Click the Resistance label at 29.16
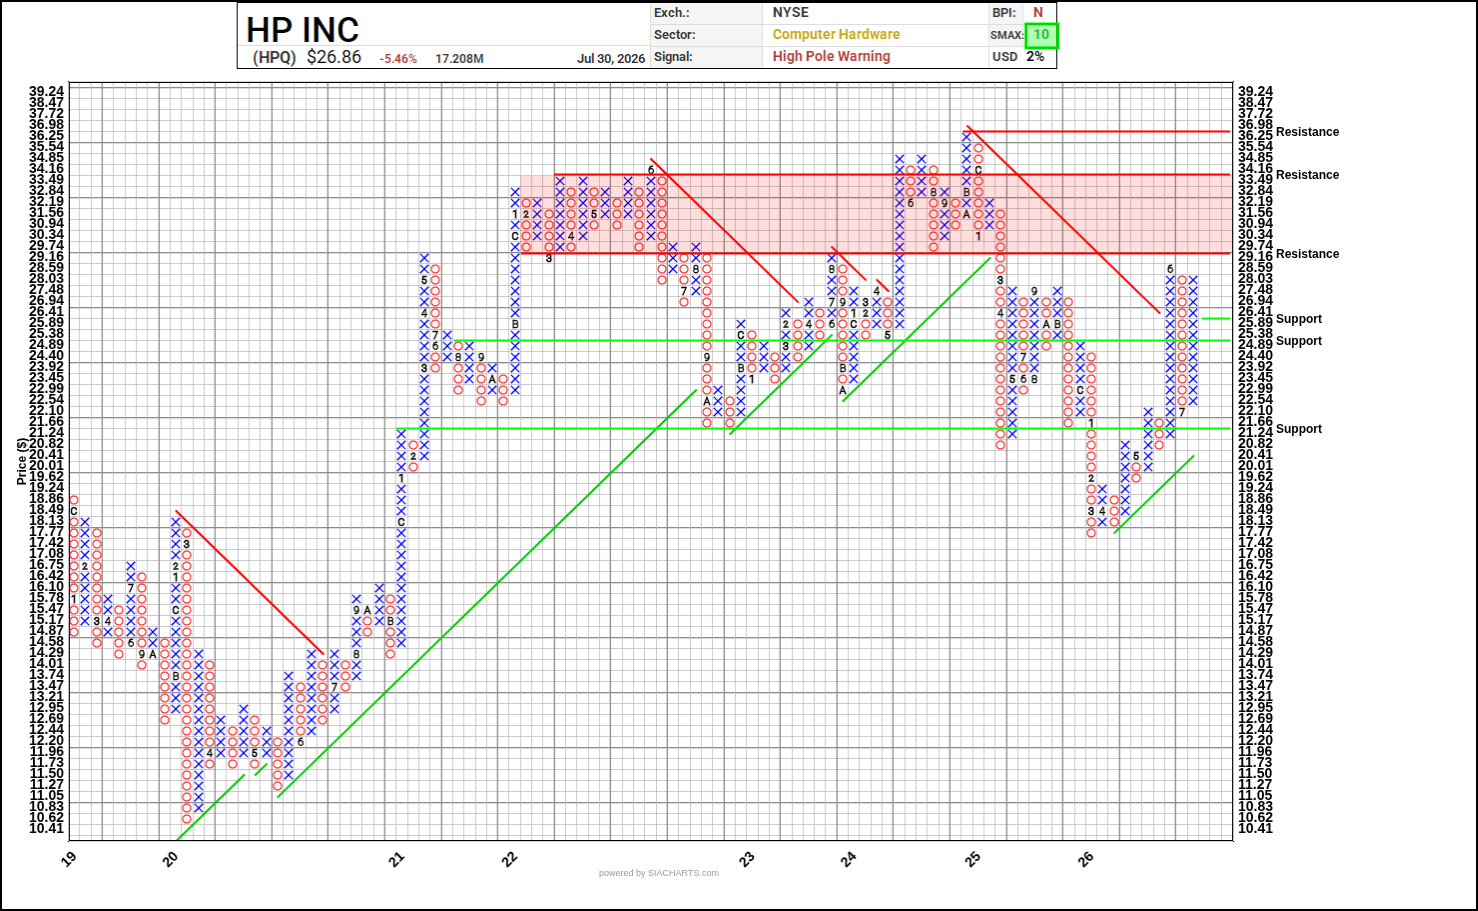The width and height of the screenshot is (1478, 911). click(1307, 254)
